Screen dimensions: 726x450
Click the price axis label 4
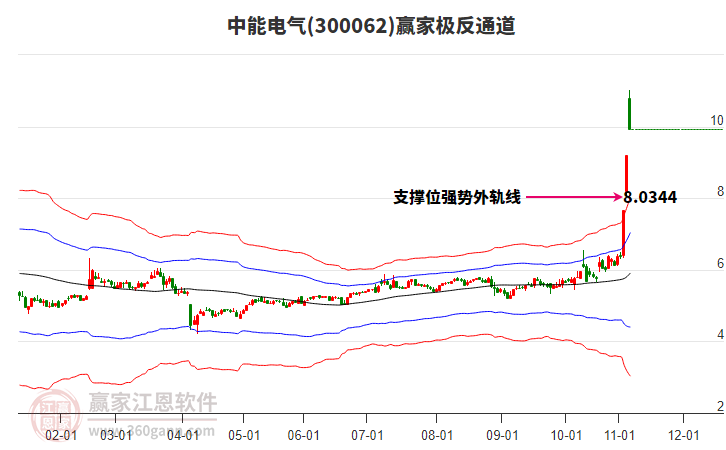720,334
